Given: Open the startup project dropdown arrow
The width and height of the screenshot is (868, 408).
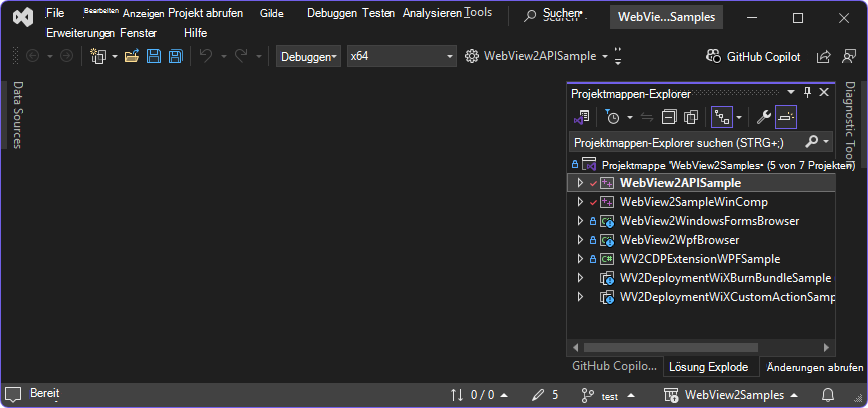Looking at the screenshot, I should click(604, 56).
